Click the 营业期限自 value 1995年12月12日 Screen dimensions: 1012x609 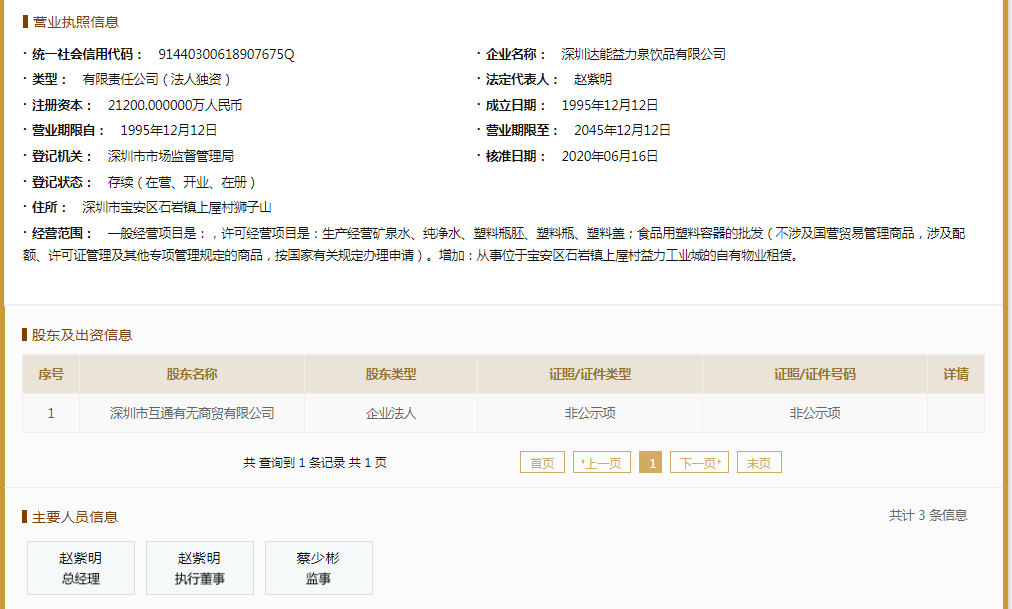168,130
